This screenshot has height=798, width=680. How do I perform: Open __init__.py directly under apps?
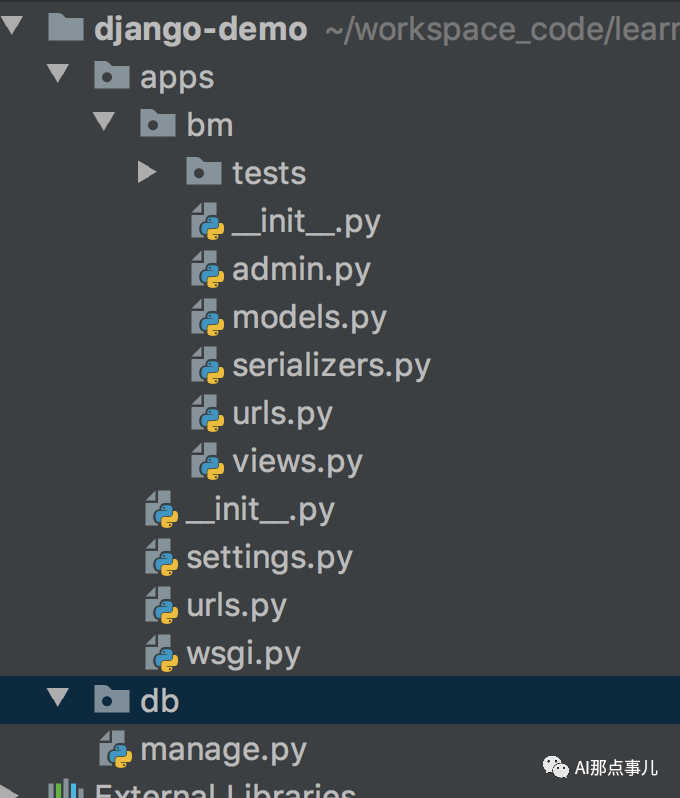[260, 510]
